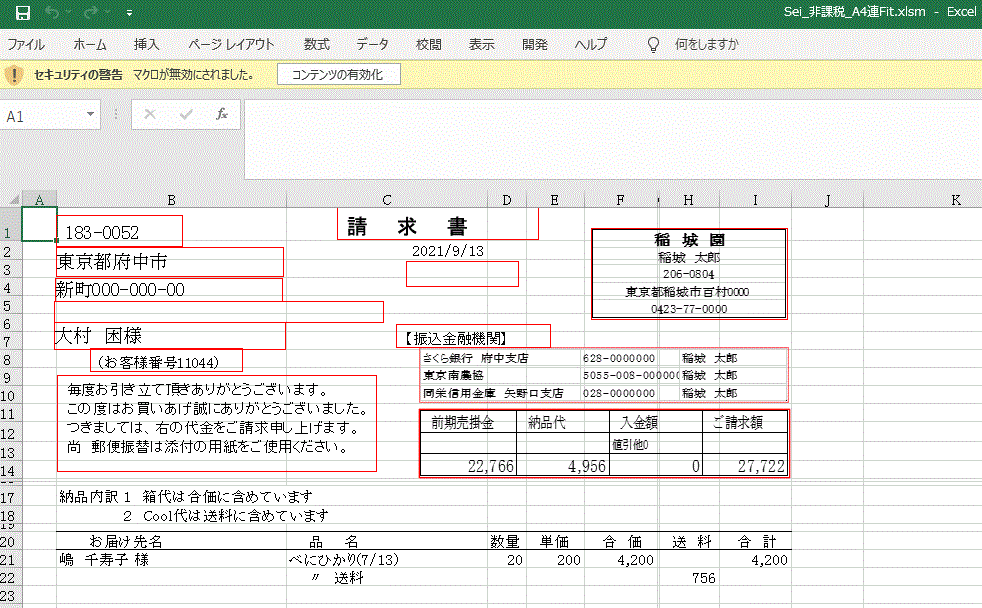Click inside the formula bar input area

coord(612,139)
